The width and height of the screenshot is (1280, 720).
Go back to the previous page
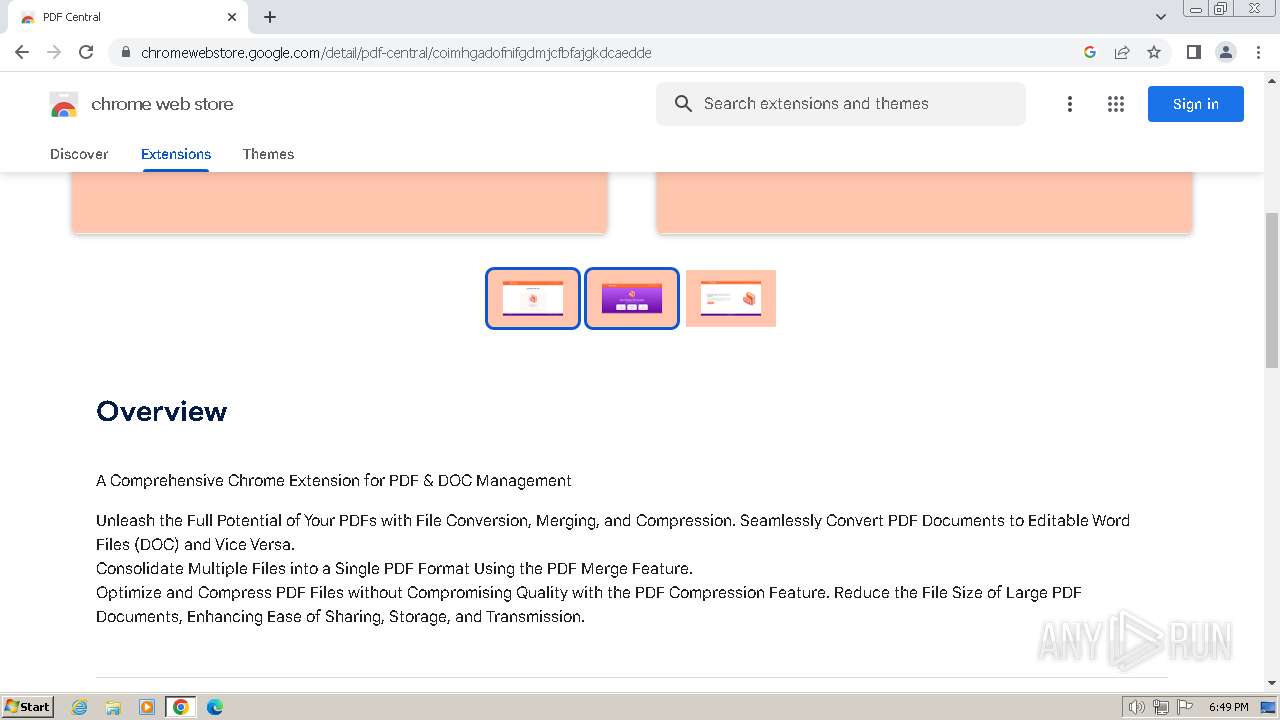pyautogui.click(x=22, y=52)
